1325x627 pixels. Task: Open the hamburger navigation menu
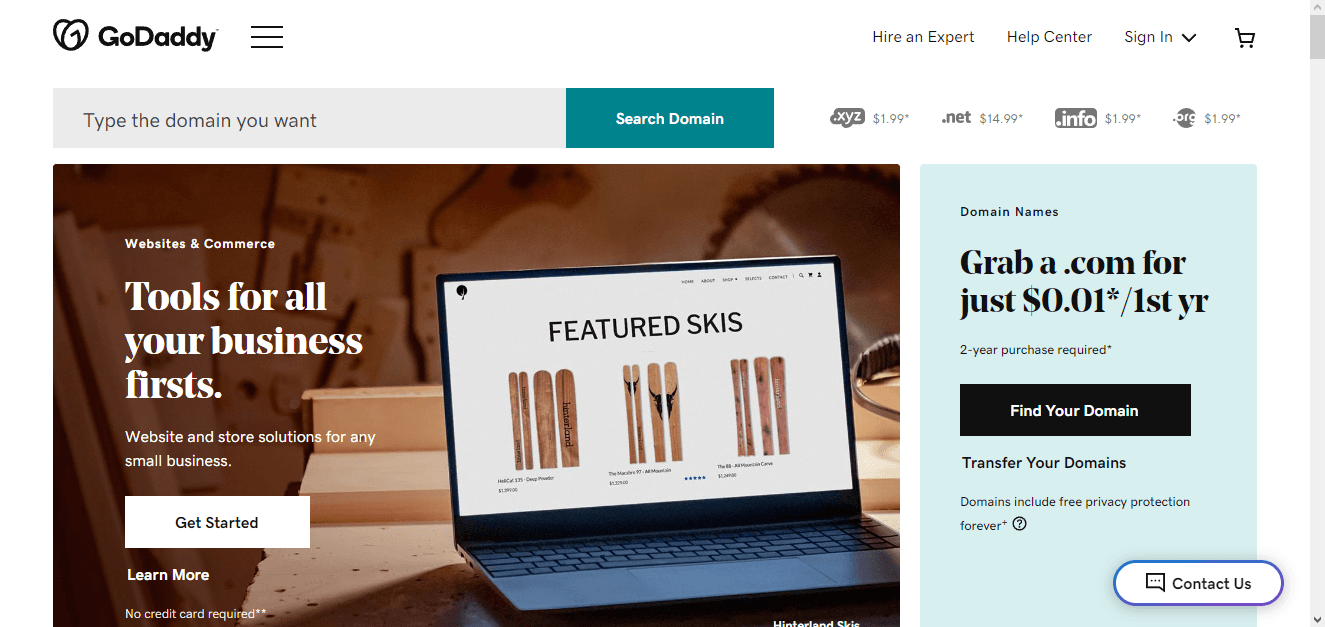coord(267,38)
